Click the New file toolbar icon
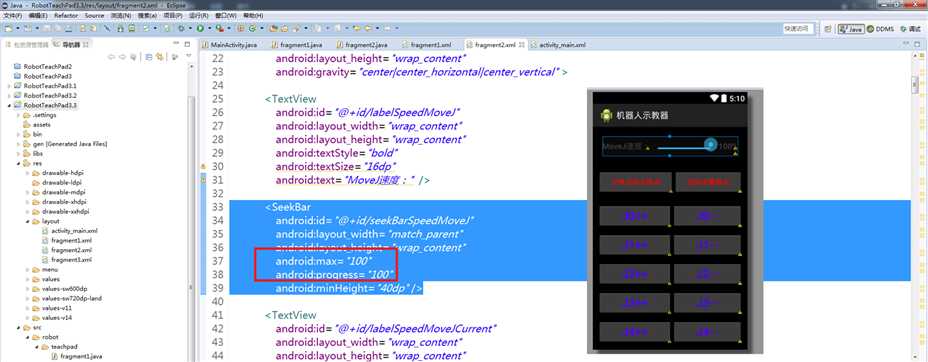 tap(9, 28)
